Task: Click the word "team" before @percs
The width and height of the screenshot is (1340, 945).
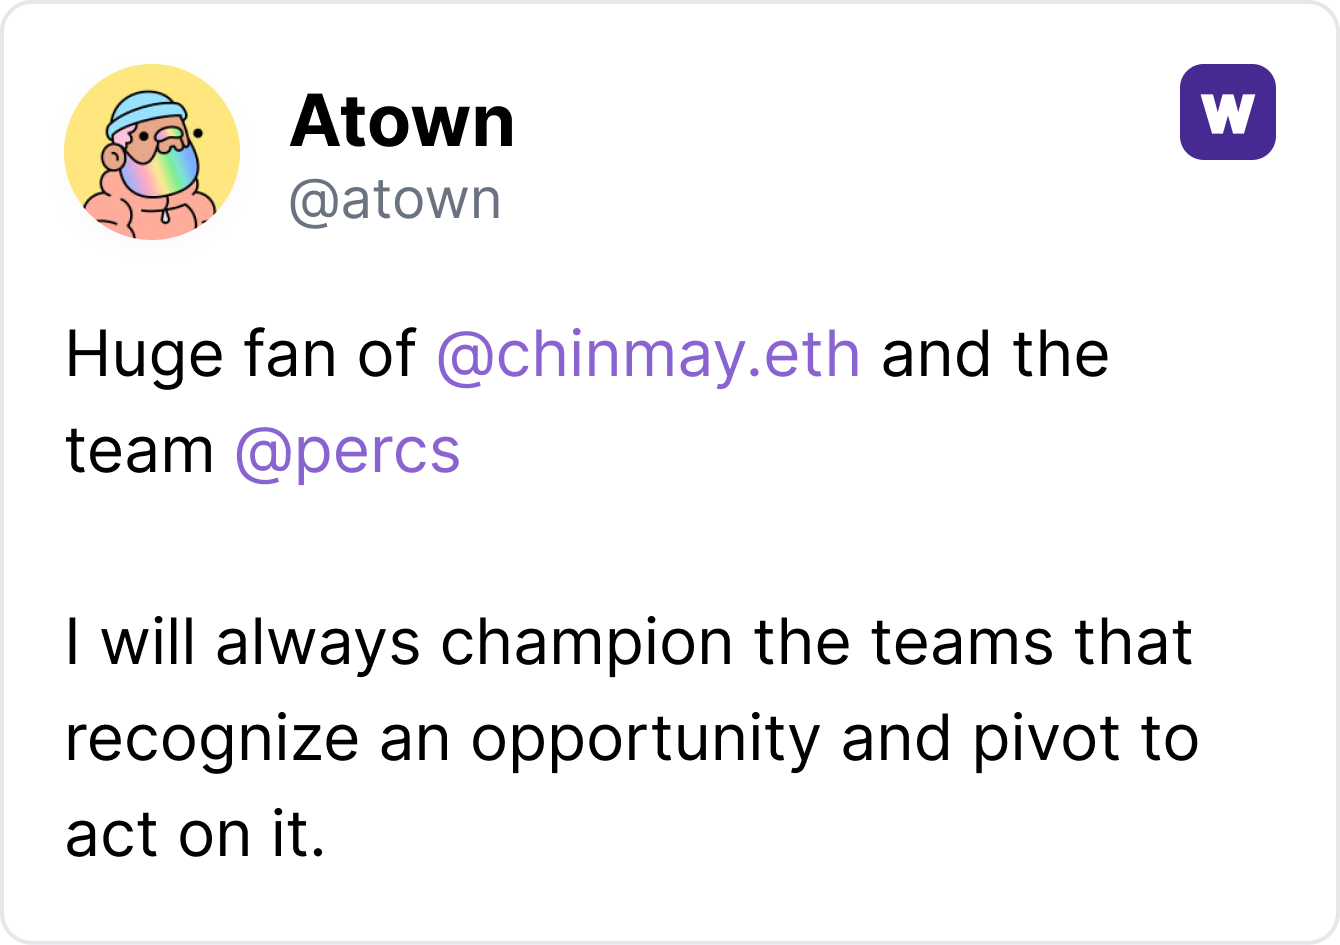Action: (x=139, y=451)
